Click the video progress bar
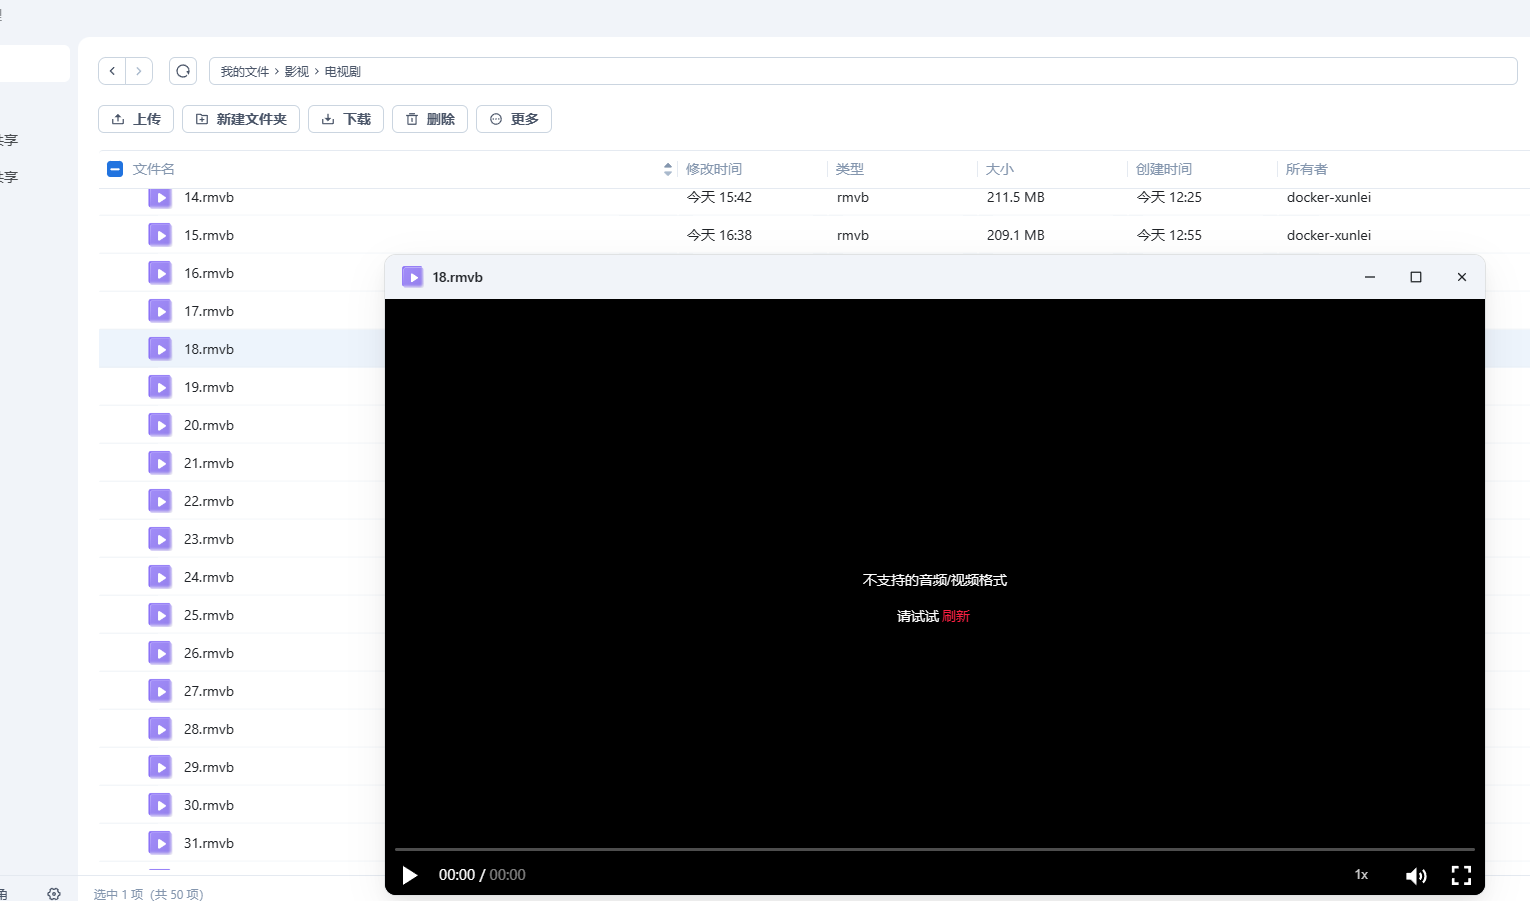The width and height of the screenshot is (1530, 901). coord(935,849)
